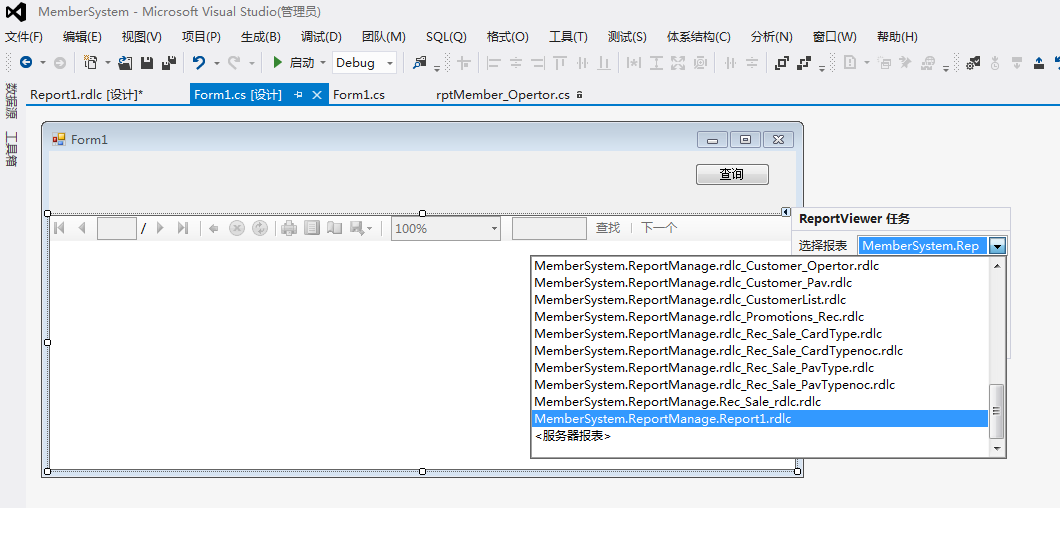This screenshot has width=1060, height=540.
Task: Collapse the ReportViewer smart tag arrow
Action: click(x=786, y=212)
